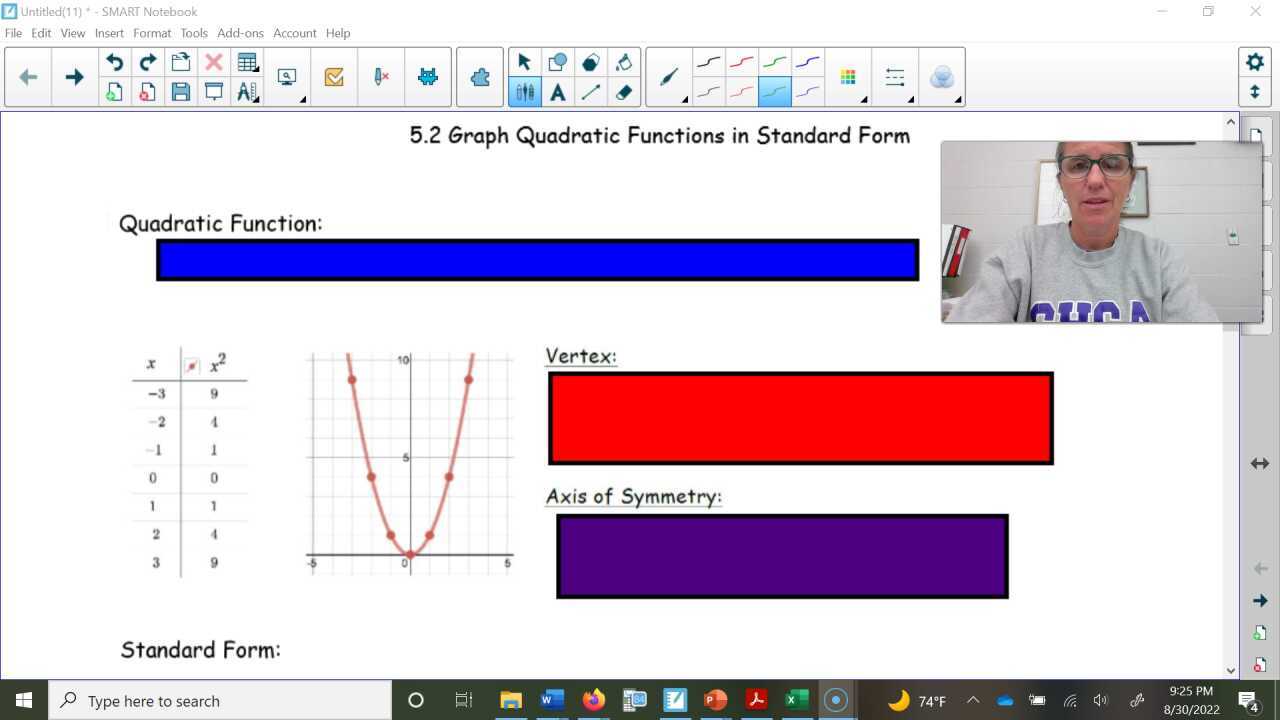This screenshot has width=1280, height=720.
Task: Click the forward page navigation arrow
Action: click(x=74, y=76)
